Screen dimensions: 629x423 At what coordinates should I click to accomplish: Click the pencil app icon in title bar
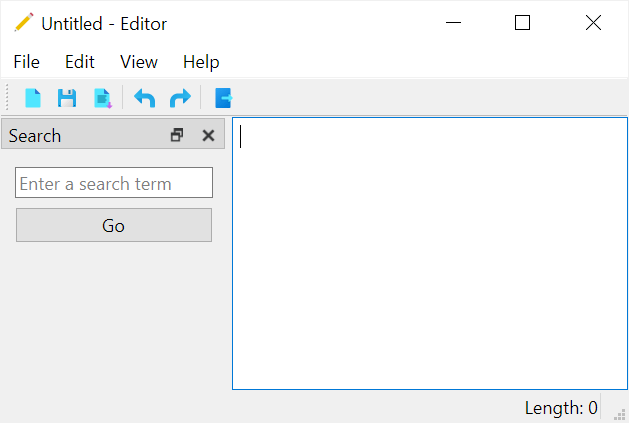pyautogui.click(x=23, y=23)
